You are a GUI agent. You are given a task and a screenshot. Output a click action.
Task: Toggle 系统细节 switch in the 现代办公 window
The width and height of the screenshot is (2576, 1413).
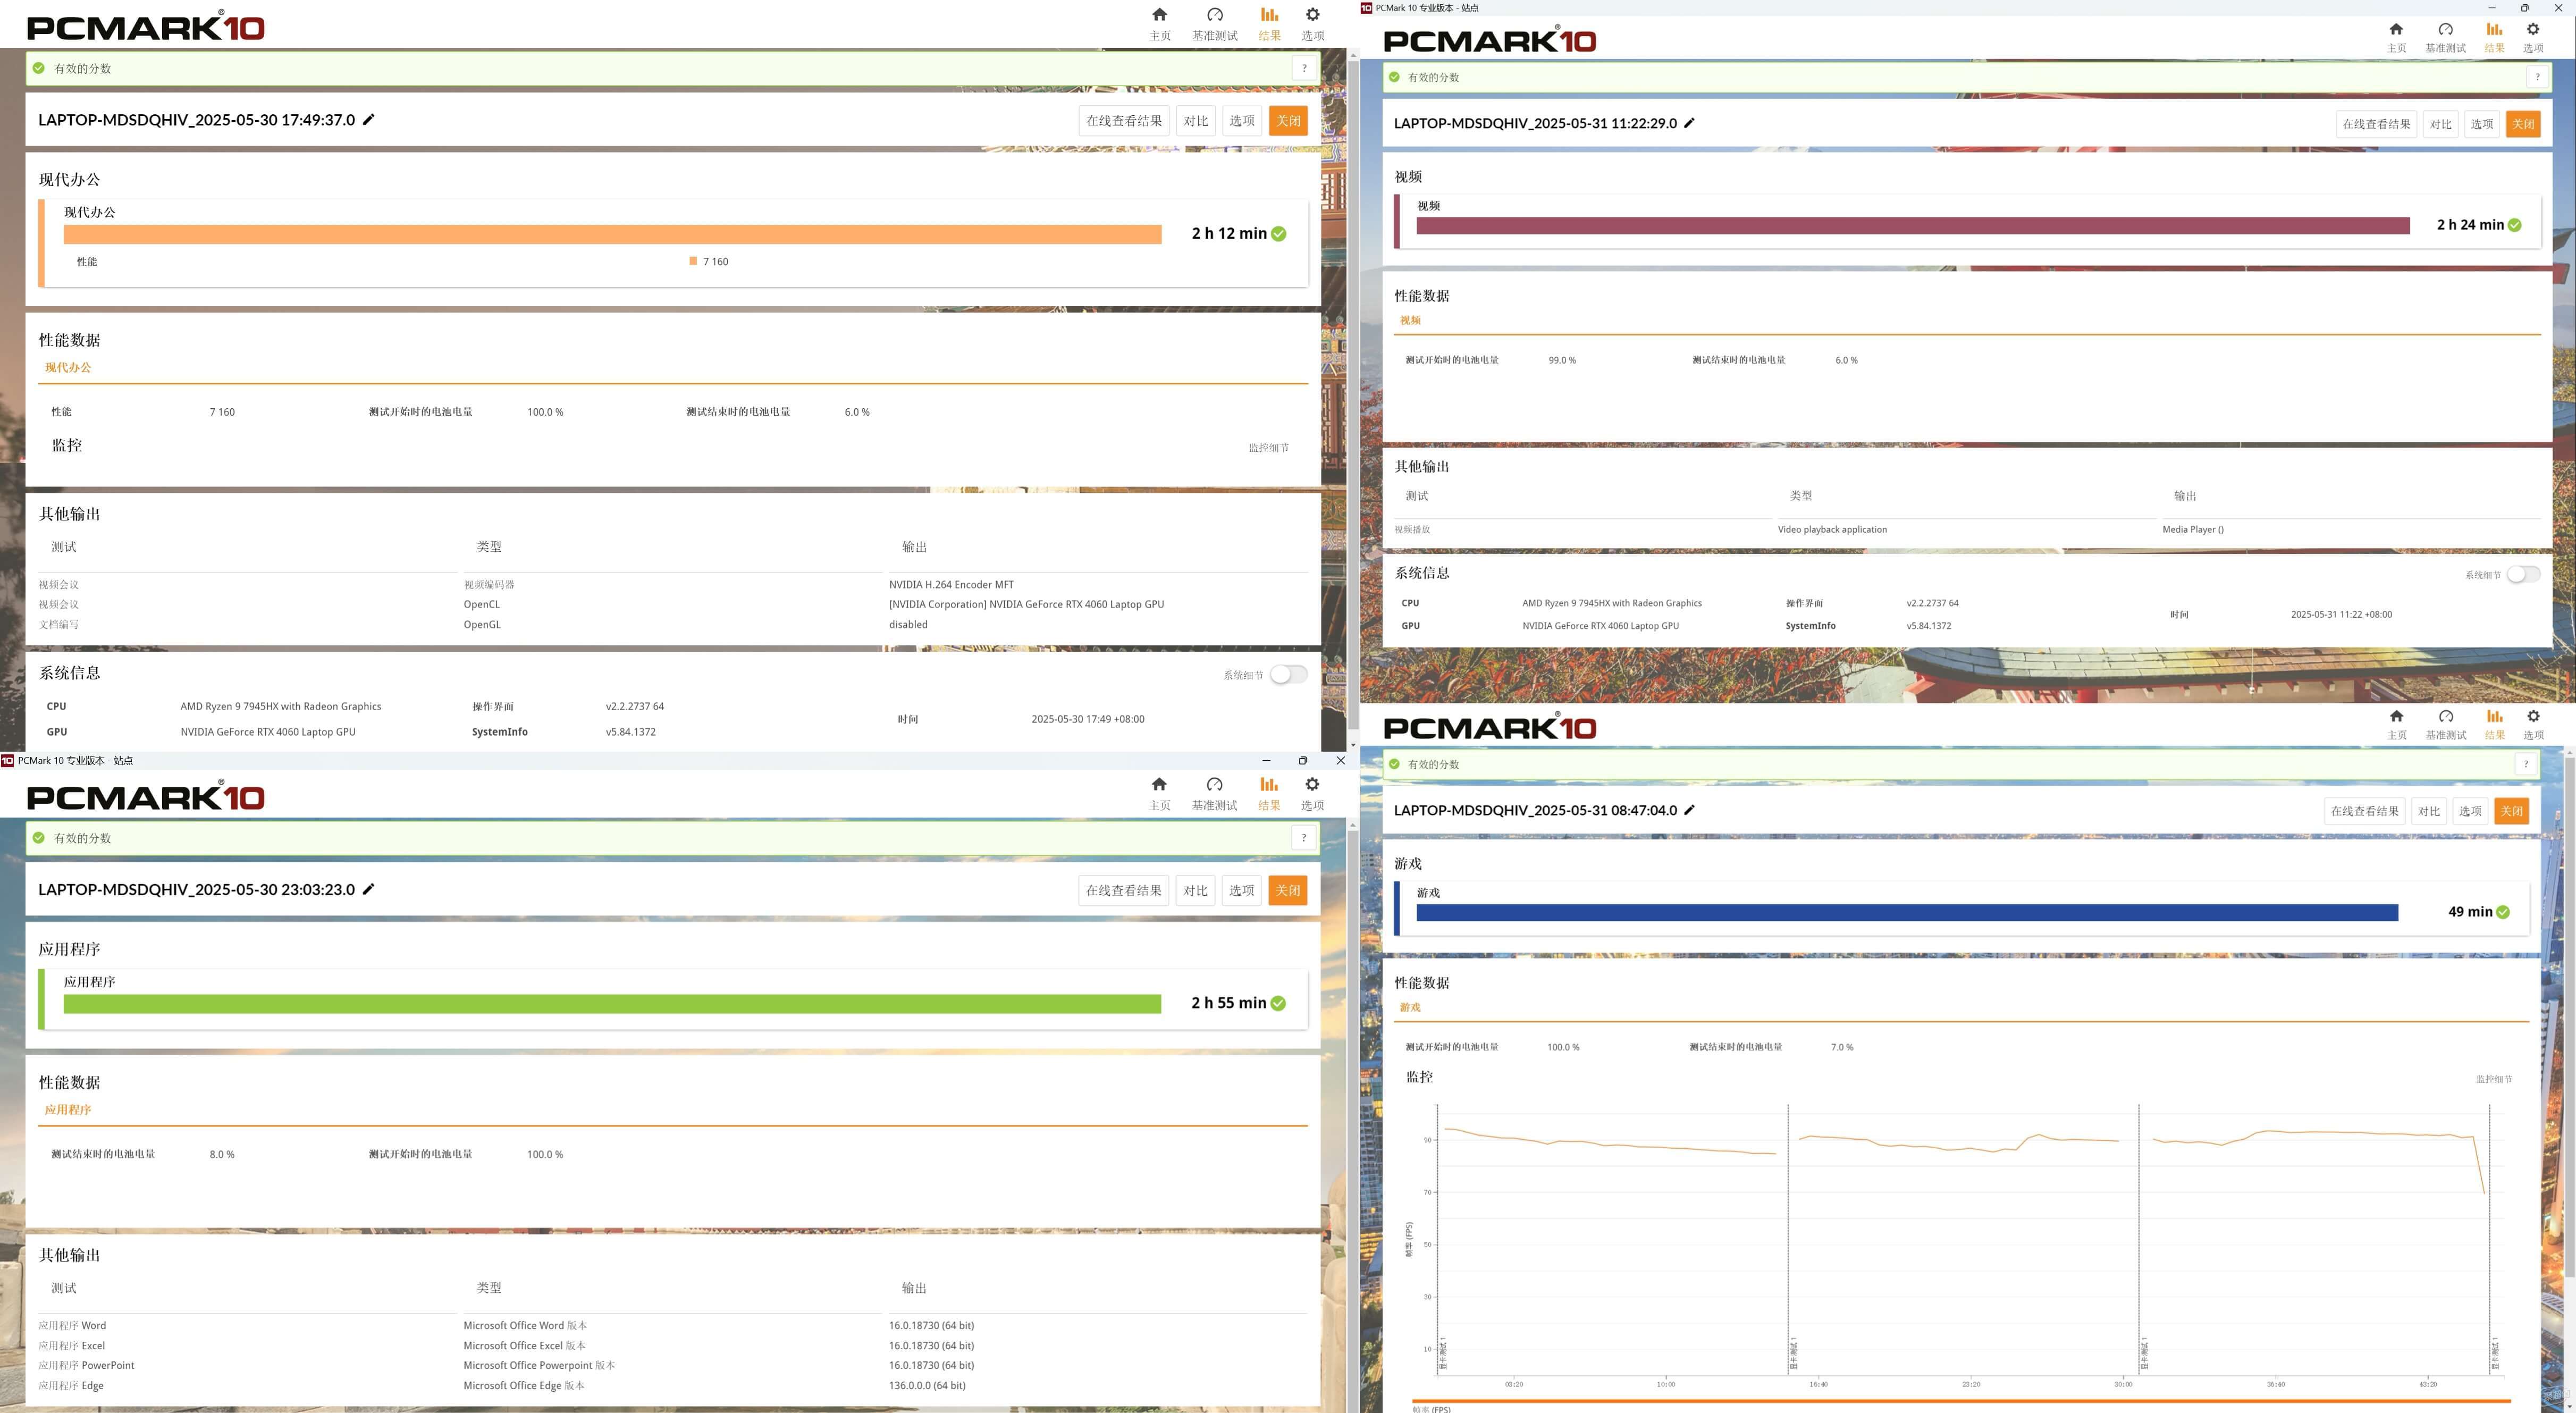pyautogui.click(x=1288, y=674)
